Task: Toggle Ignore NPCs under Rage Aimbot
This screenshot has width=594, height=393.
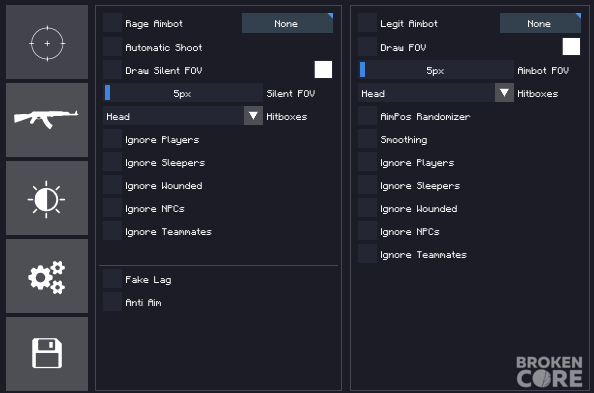Action: [113, 208]
